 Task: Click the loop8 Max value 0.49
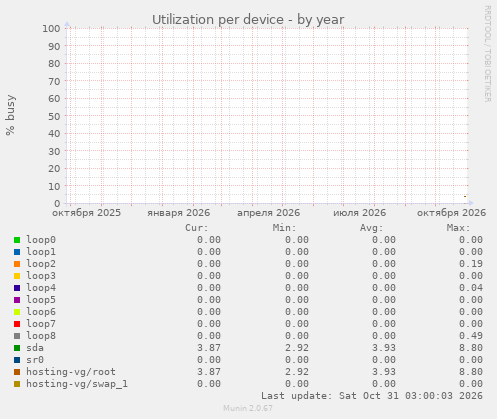click(x=471, y=336)
